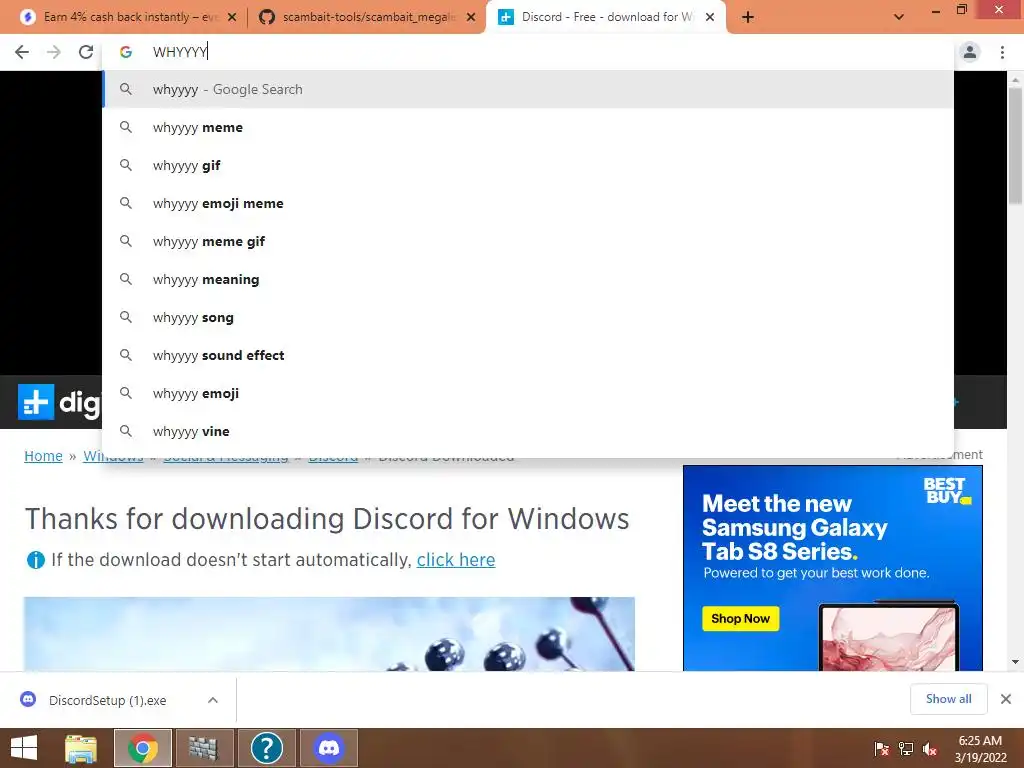Image resolution: width=1024 pixels, height=768 pixels.
Task: Select the whyyyy meme gif suggestion
Action: [528, 241]
